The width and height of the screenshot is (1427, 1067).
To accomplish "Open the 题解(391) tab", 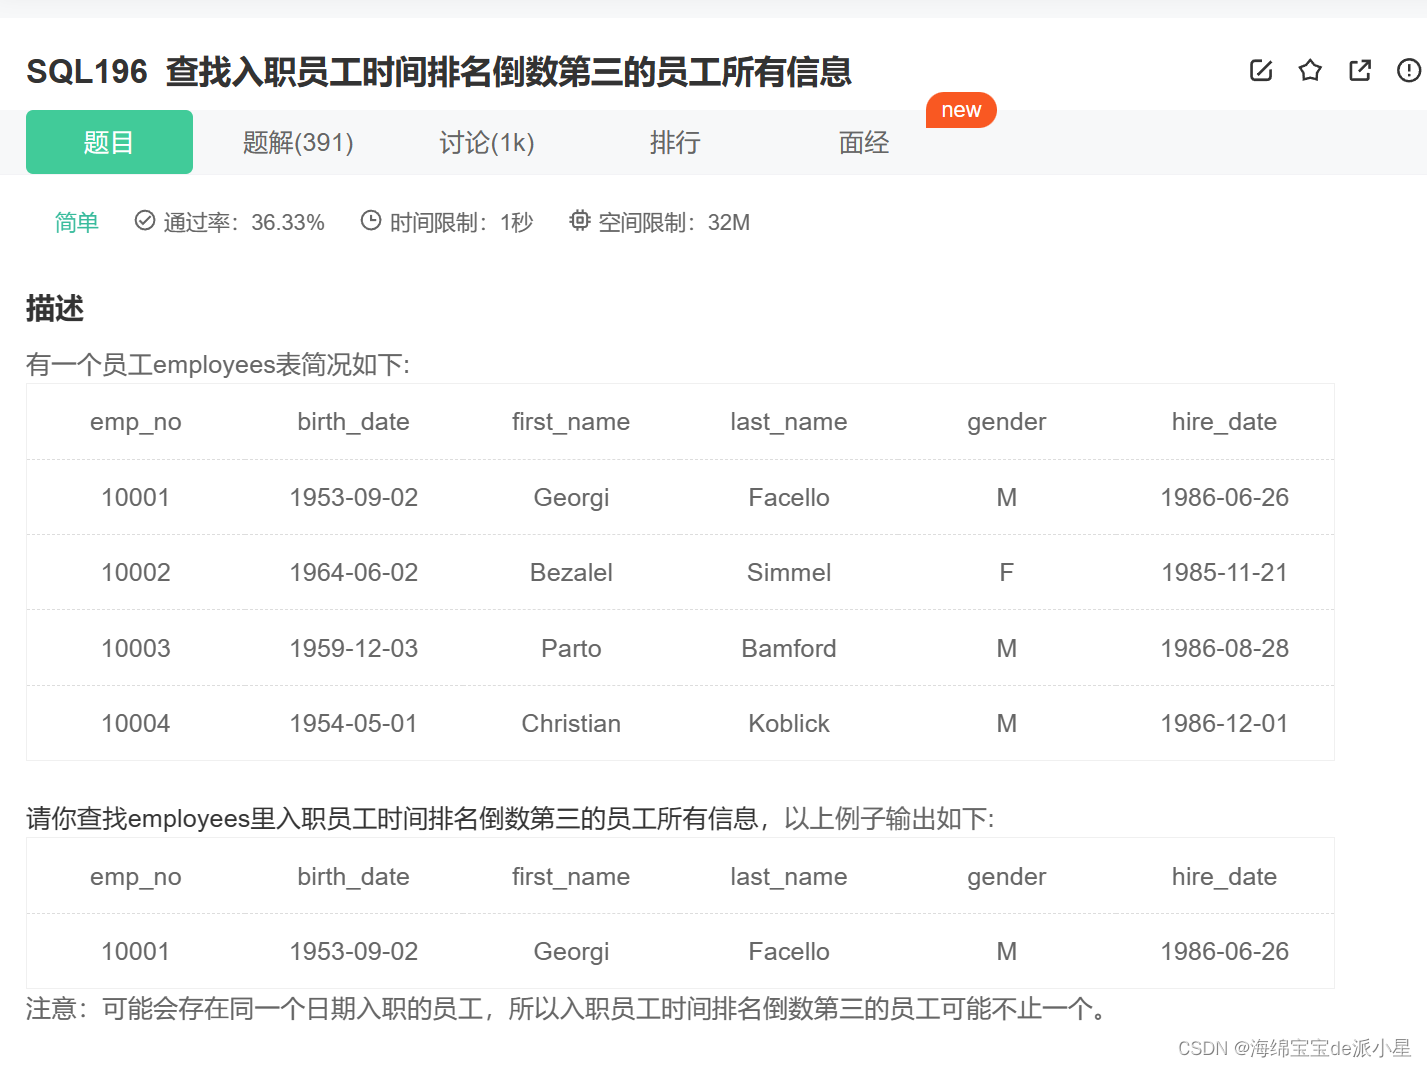I will 298,142.
